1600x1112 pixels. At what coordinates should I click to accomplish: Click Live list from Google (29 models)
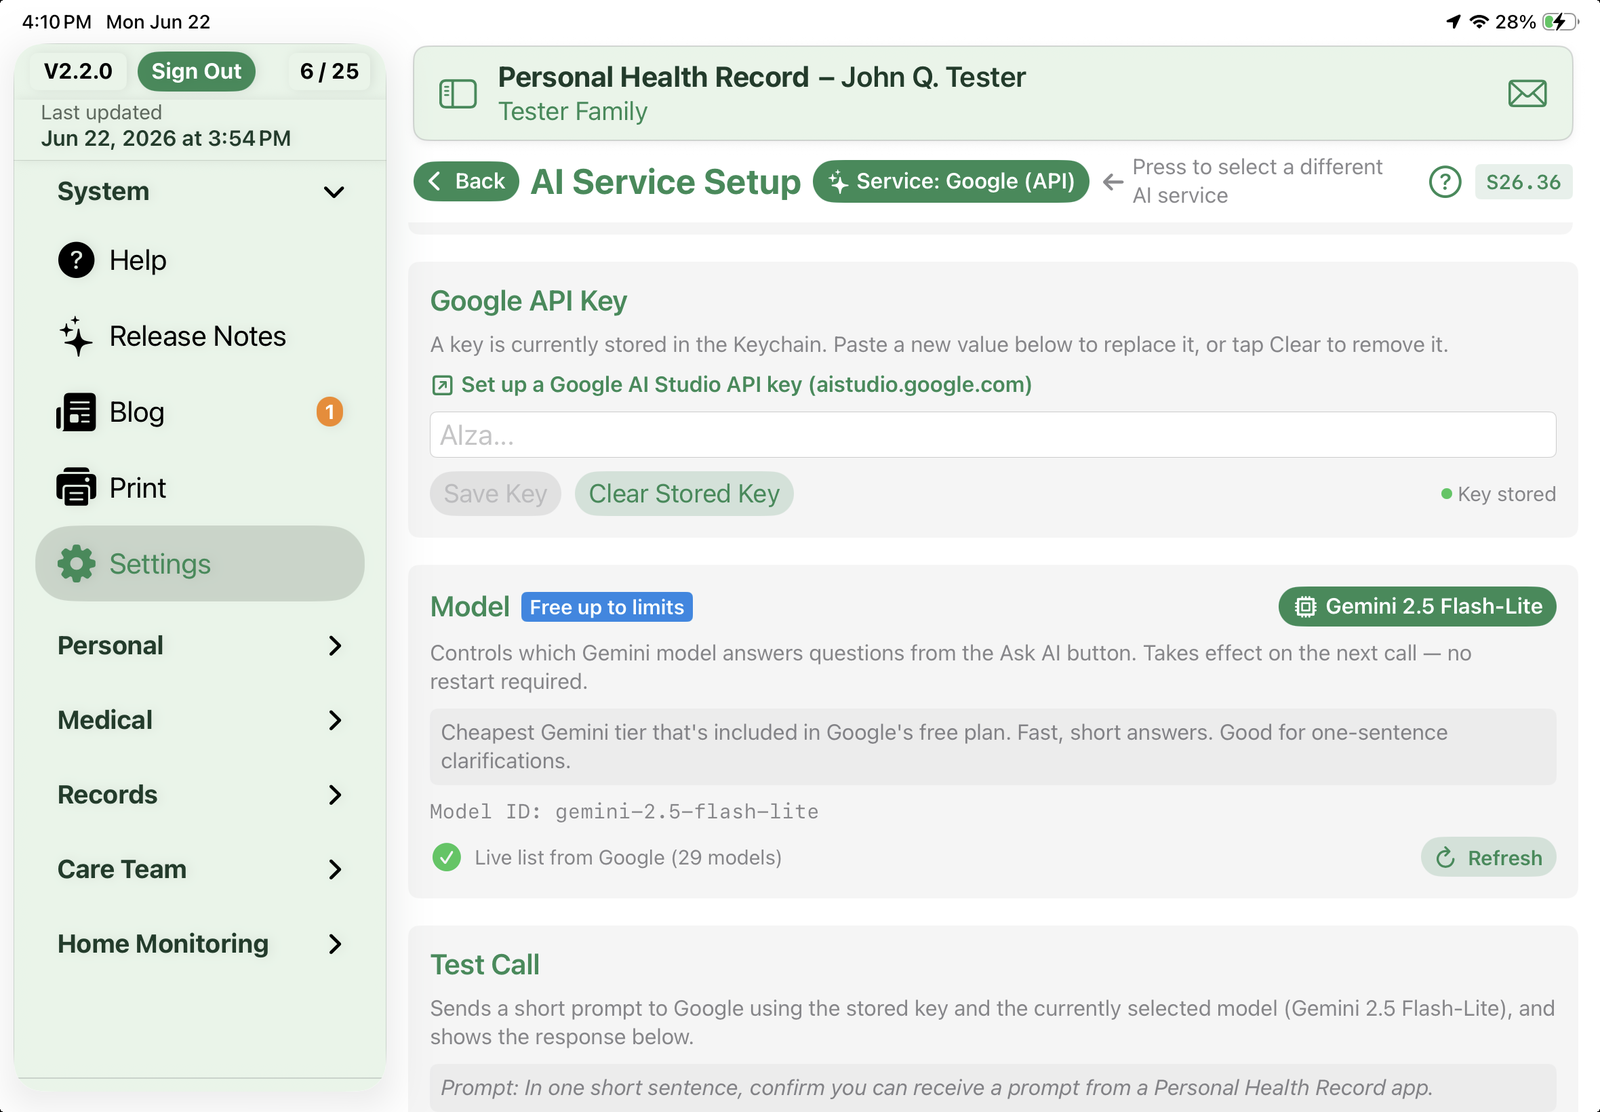pos(628,857)
